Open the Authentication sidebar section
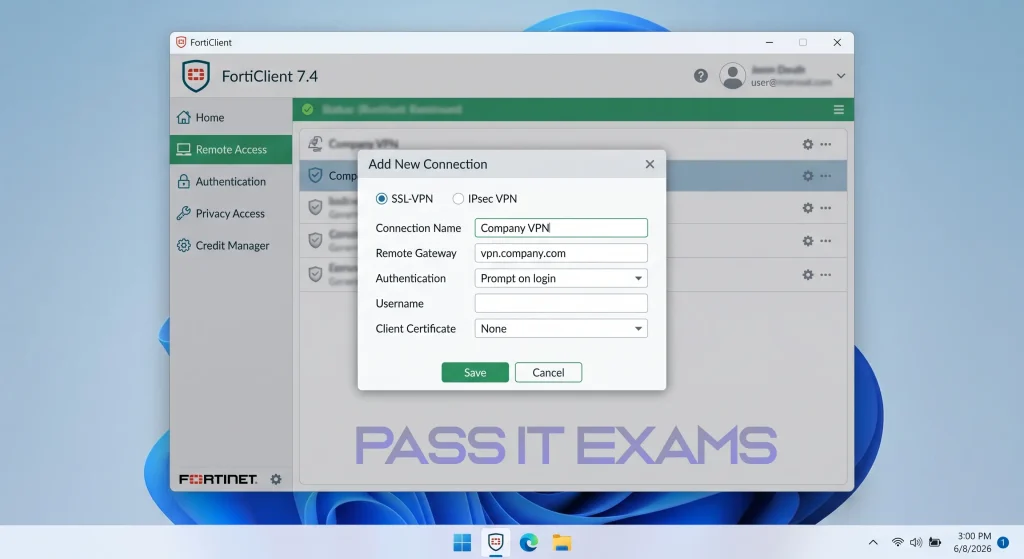This screenshot has width=1024, height=559. pyautogui.click(x=231, y=182)
